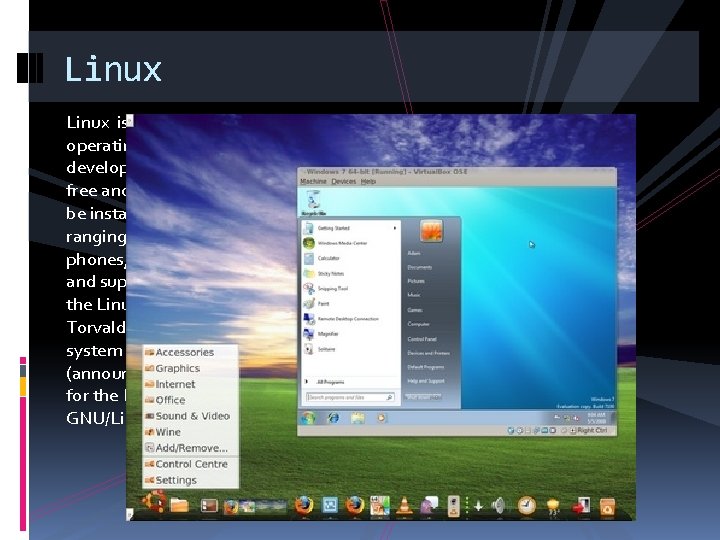Click the blue square window icon in the dock
This screenshot has height=540, width=720.
click(x=330, y=505)
